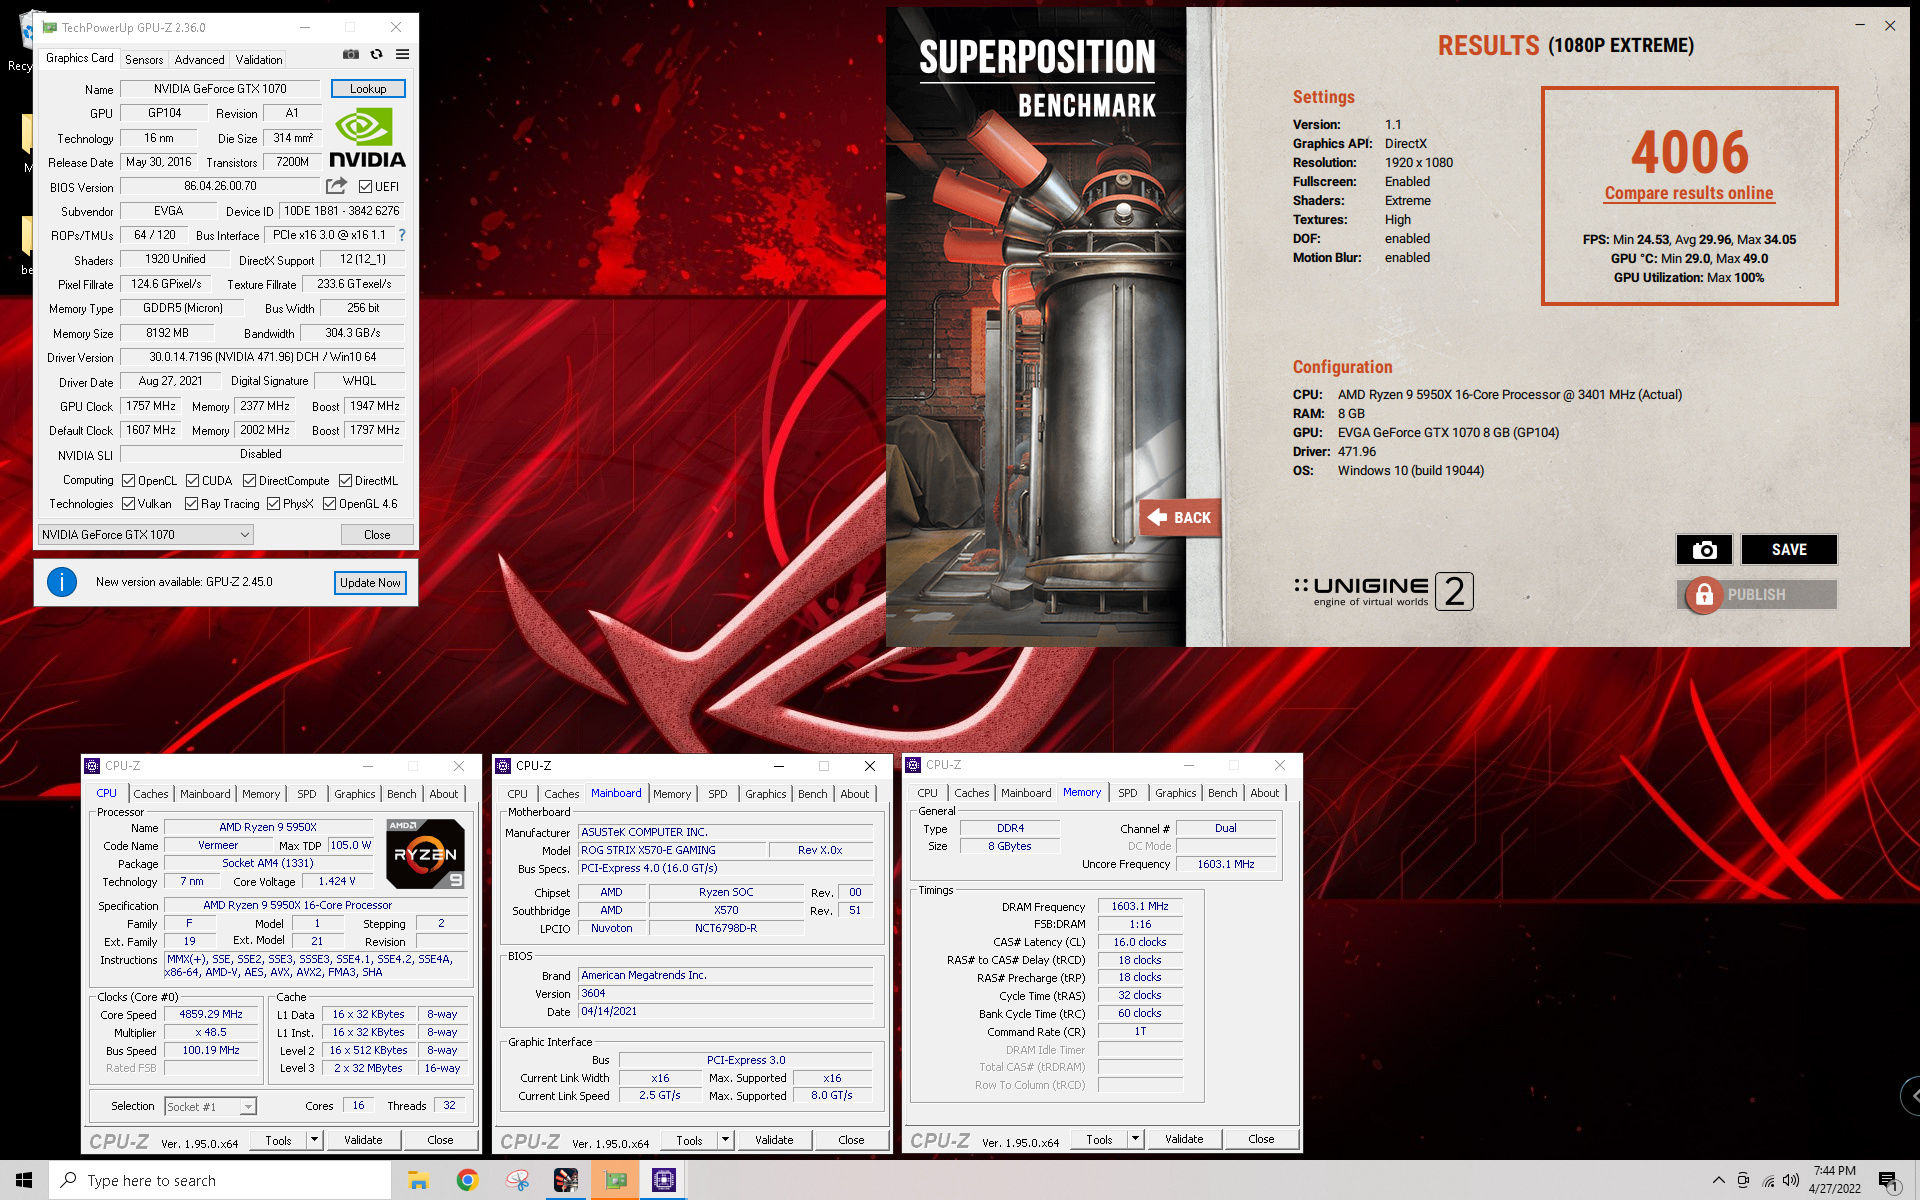The image size is (1920, 1200).
Task: Click GPU-Z refresh icon
Action: [377, 54]
